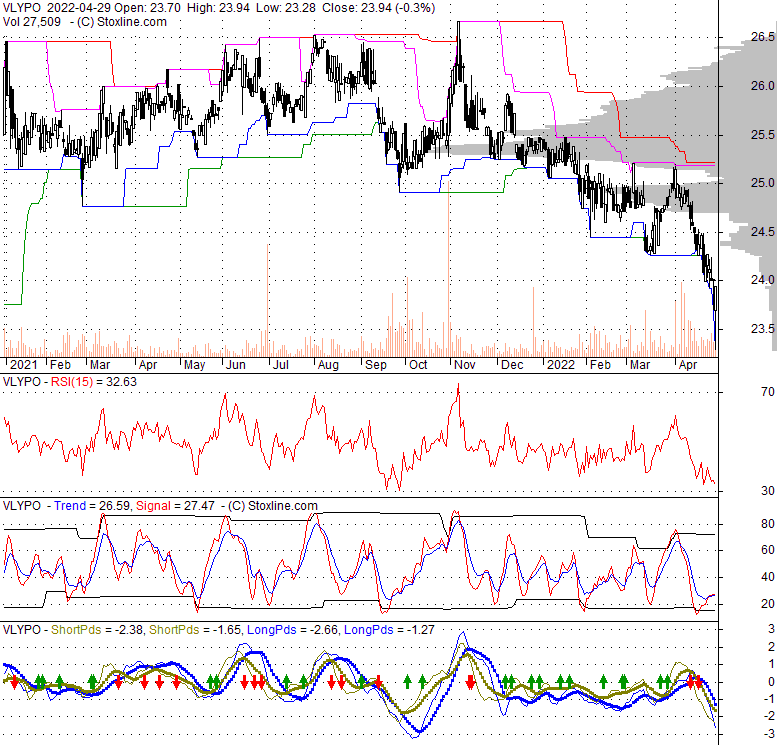The image size is (778, 746).
Task: Click the VLYPO ticker symbol in the chart header
Action: point(23,8)
